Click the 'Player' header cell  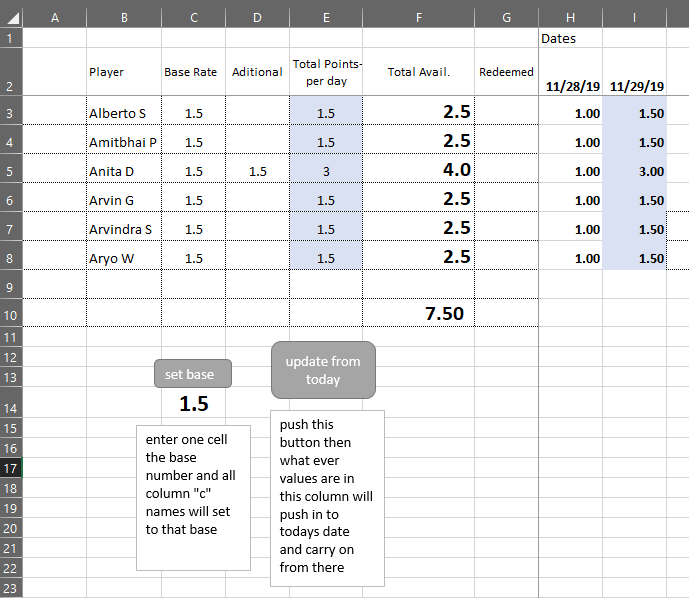(x=124, y=72)
